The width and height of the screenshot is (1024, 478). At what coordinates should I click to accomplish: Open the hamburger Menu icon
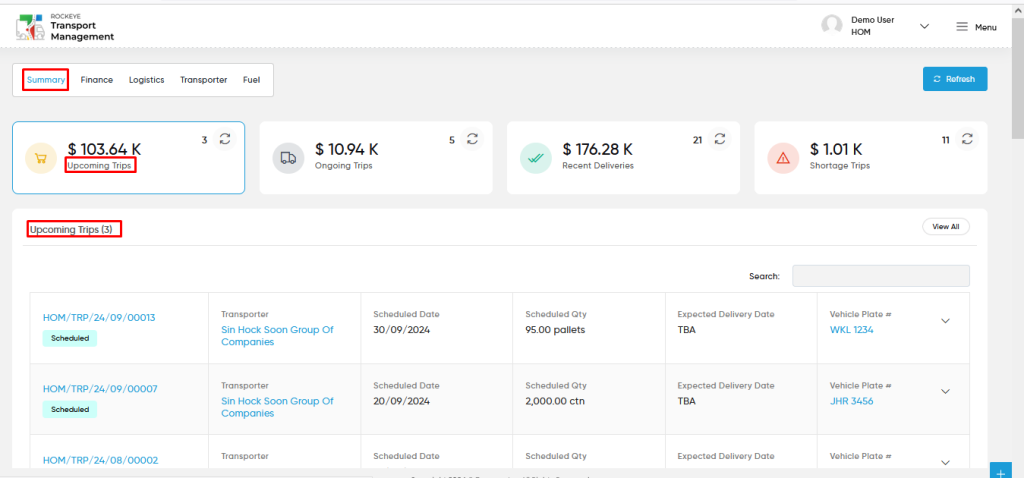coord(962,27)
